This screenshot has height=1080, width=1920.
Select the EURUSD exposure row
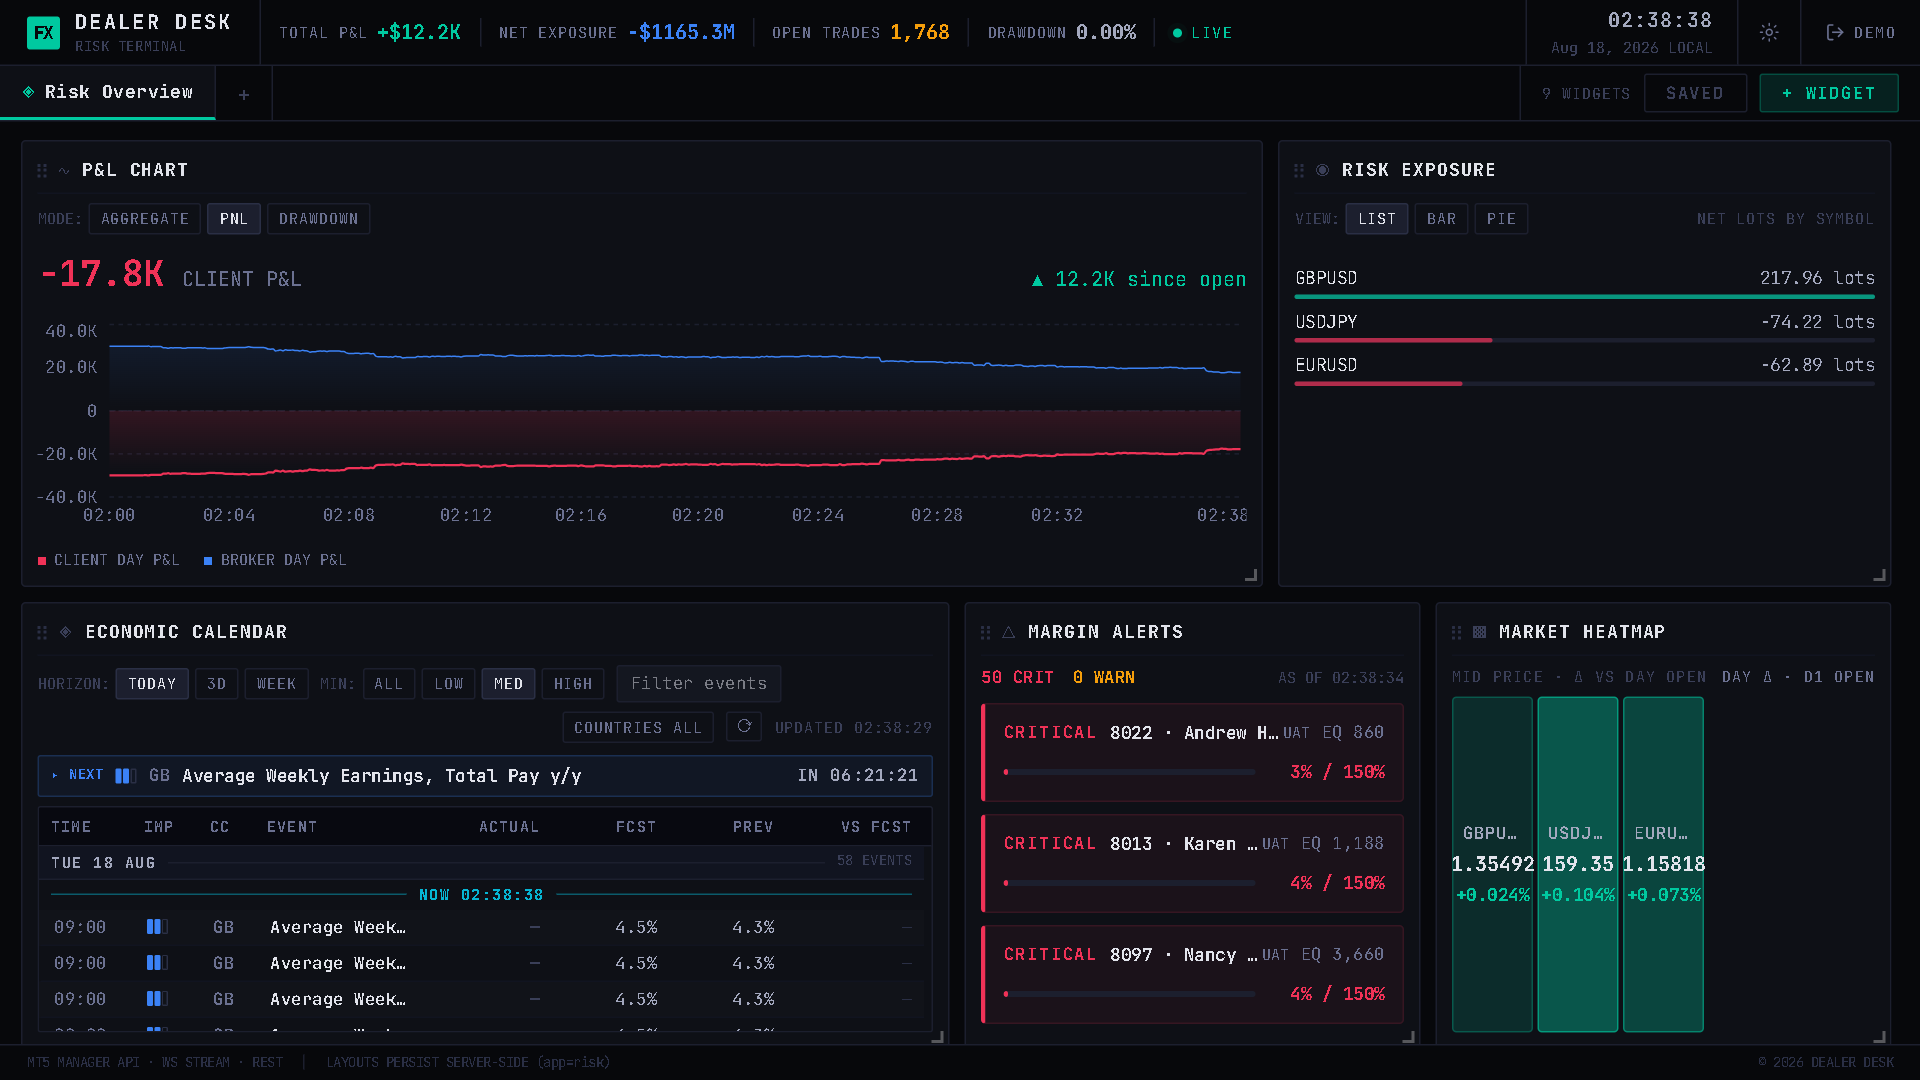[1585, 369]
